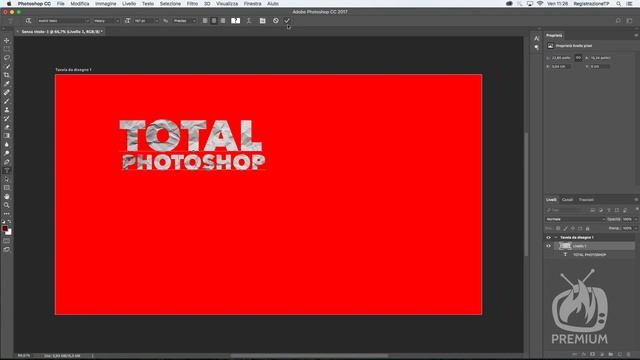Image resolution: width=640 pixels, height=360 pixels.
Task: Open the Filtro menu
Action: pos(192,3)
